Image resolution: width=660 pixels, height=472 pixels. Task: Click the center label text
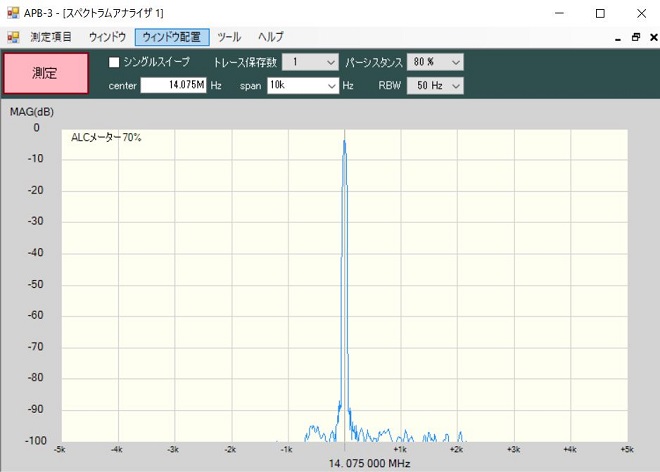[122, 86]
